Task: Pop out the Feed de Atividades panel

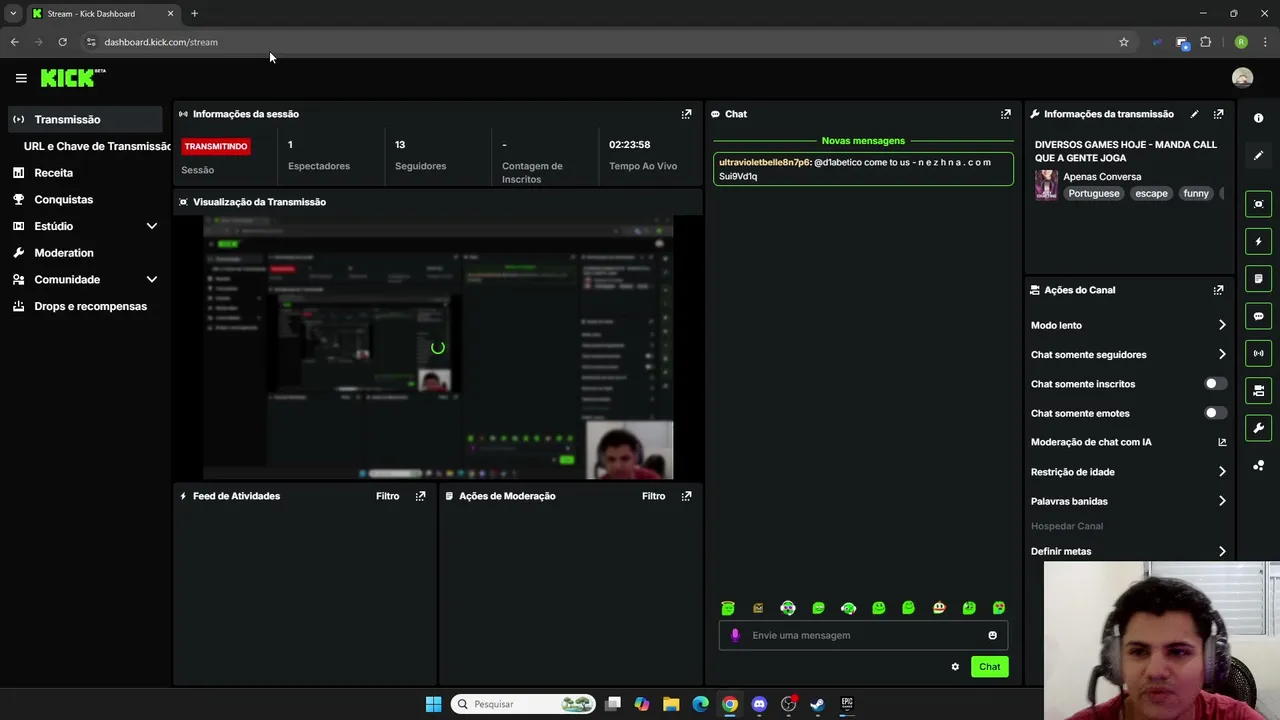Action: point(420,496)
